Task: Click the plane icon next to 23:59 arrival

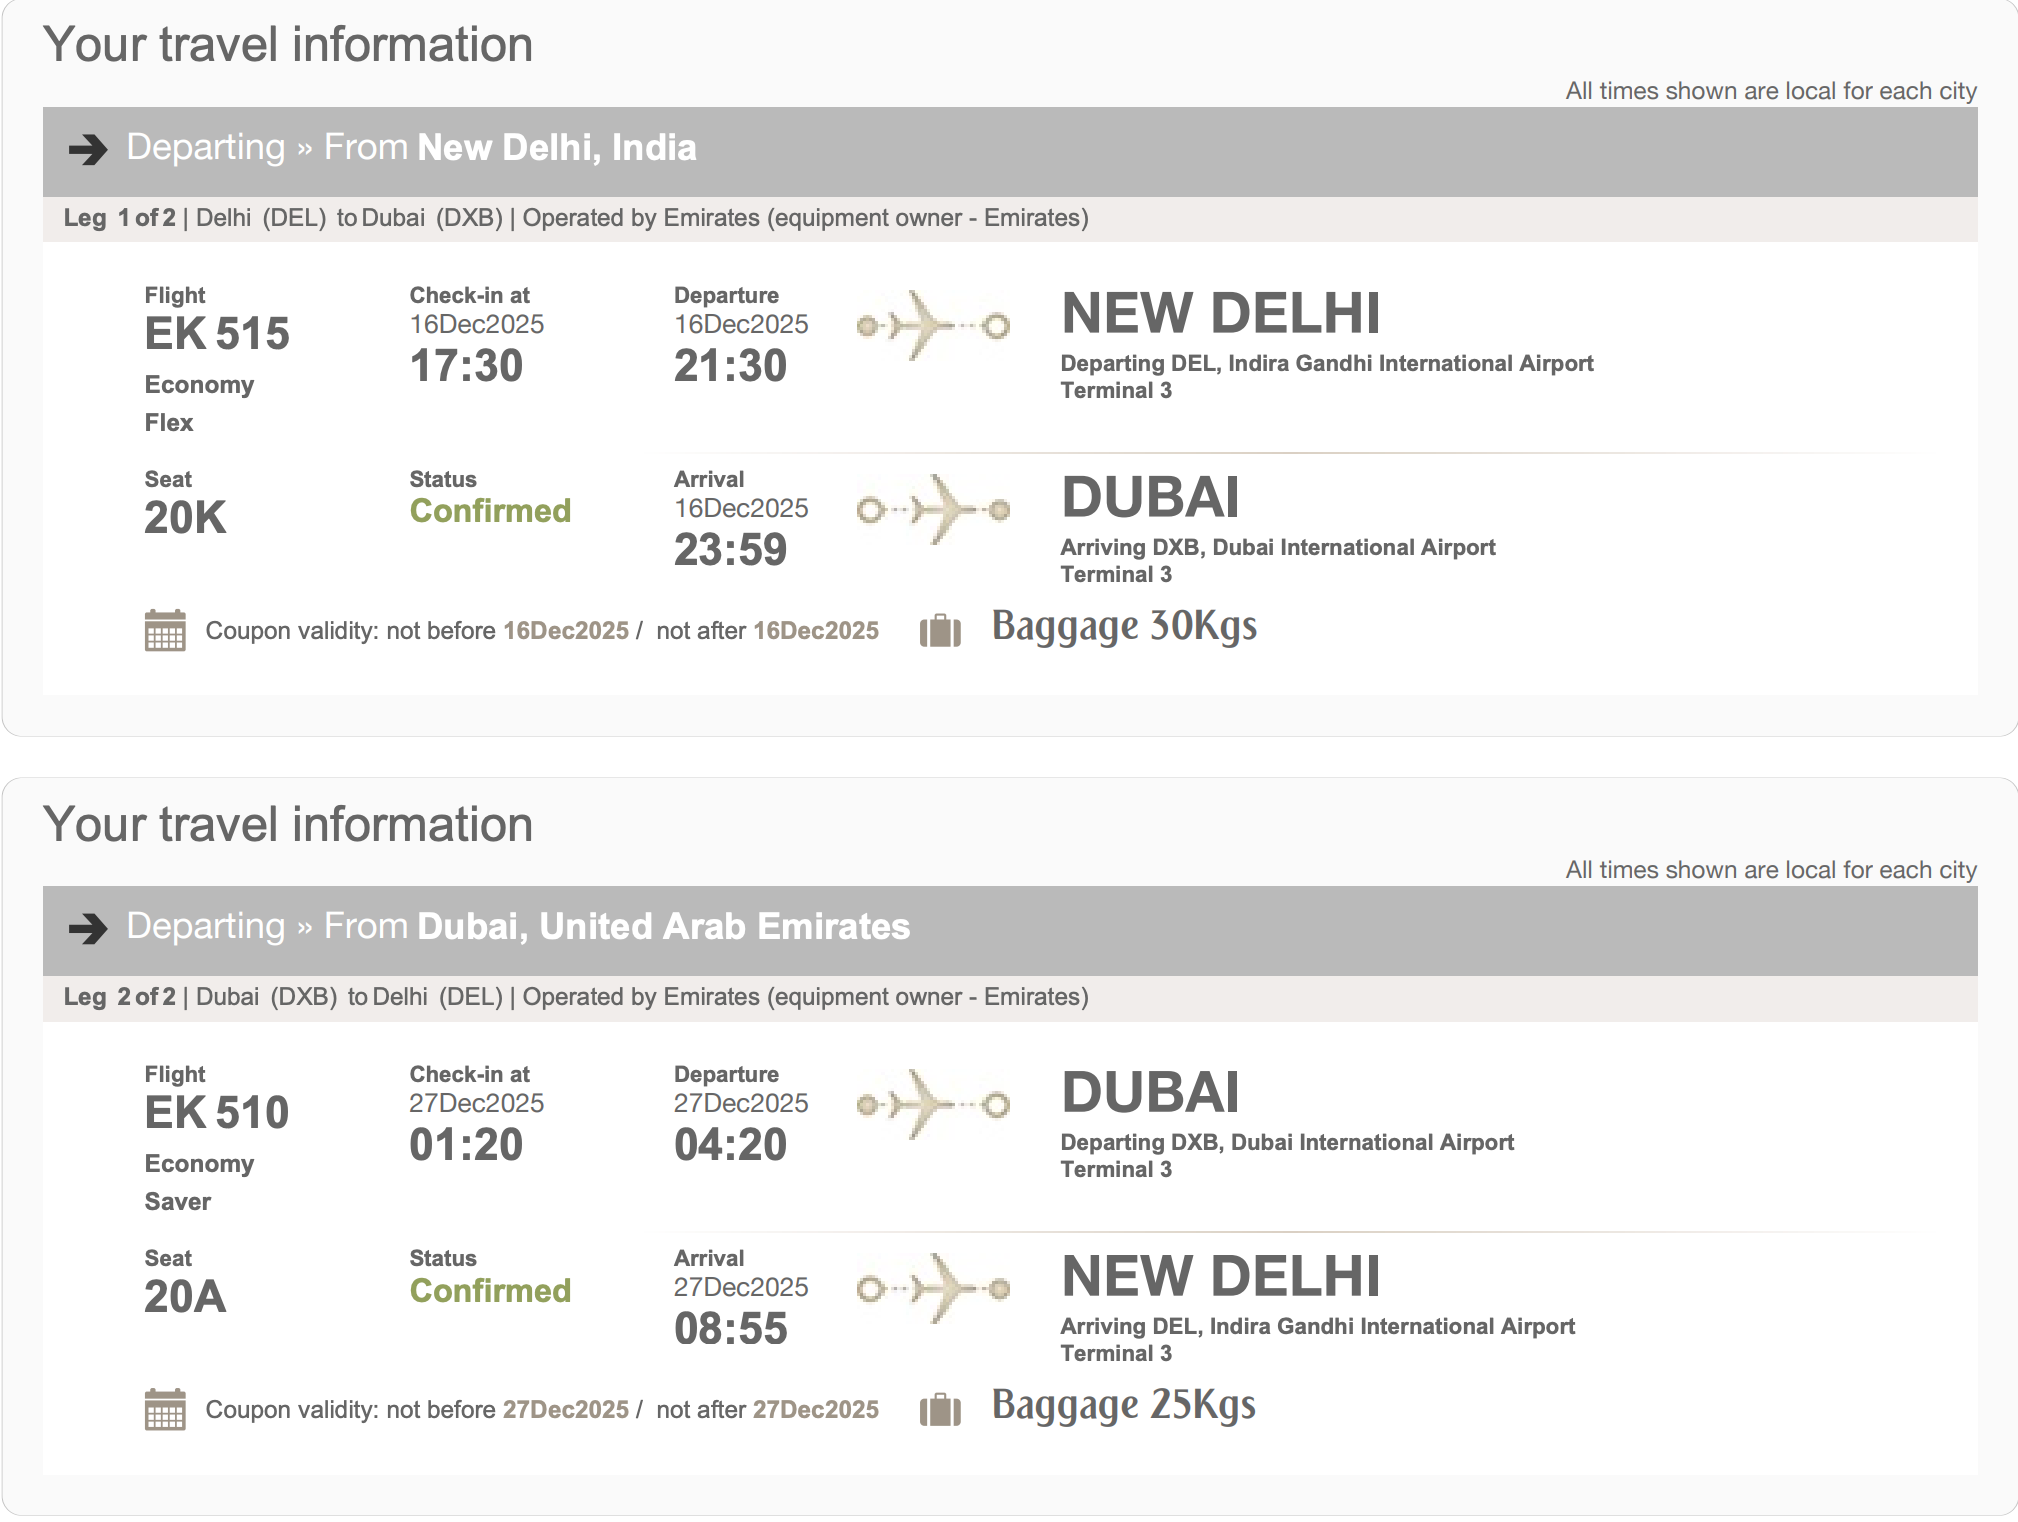Action: 932,510
